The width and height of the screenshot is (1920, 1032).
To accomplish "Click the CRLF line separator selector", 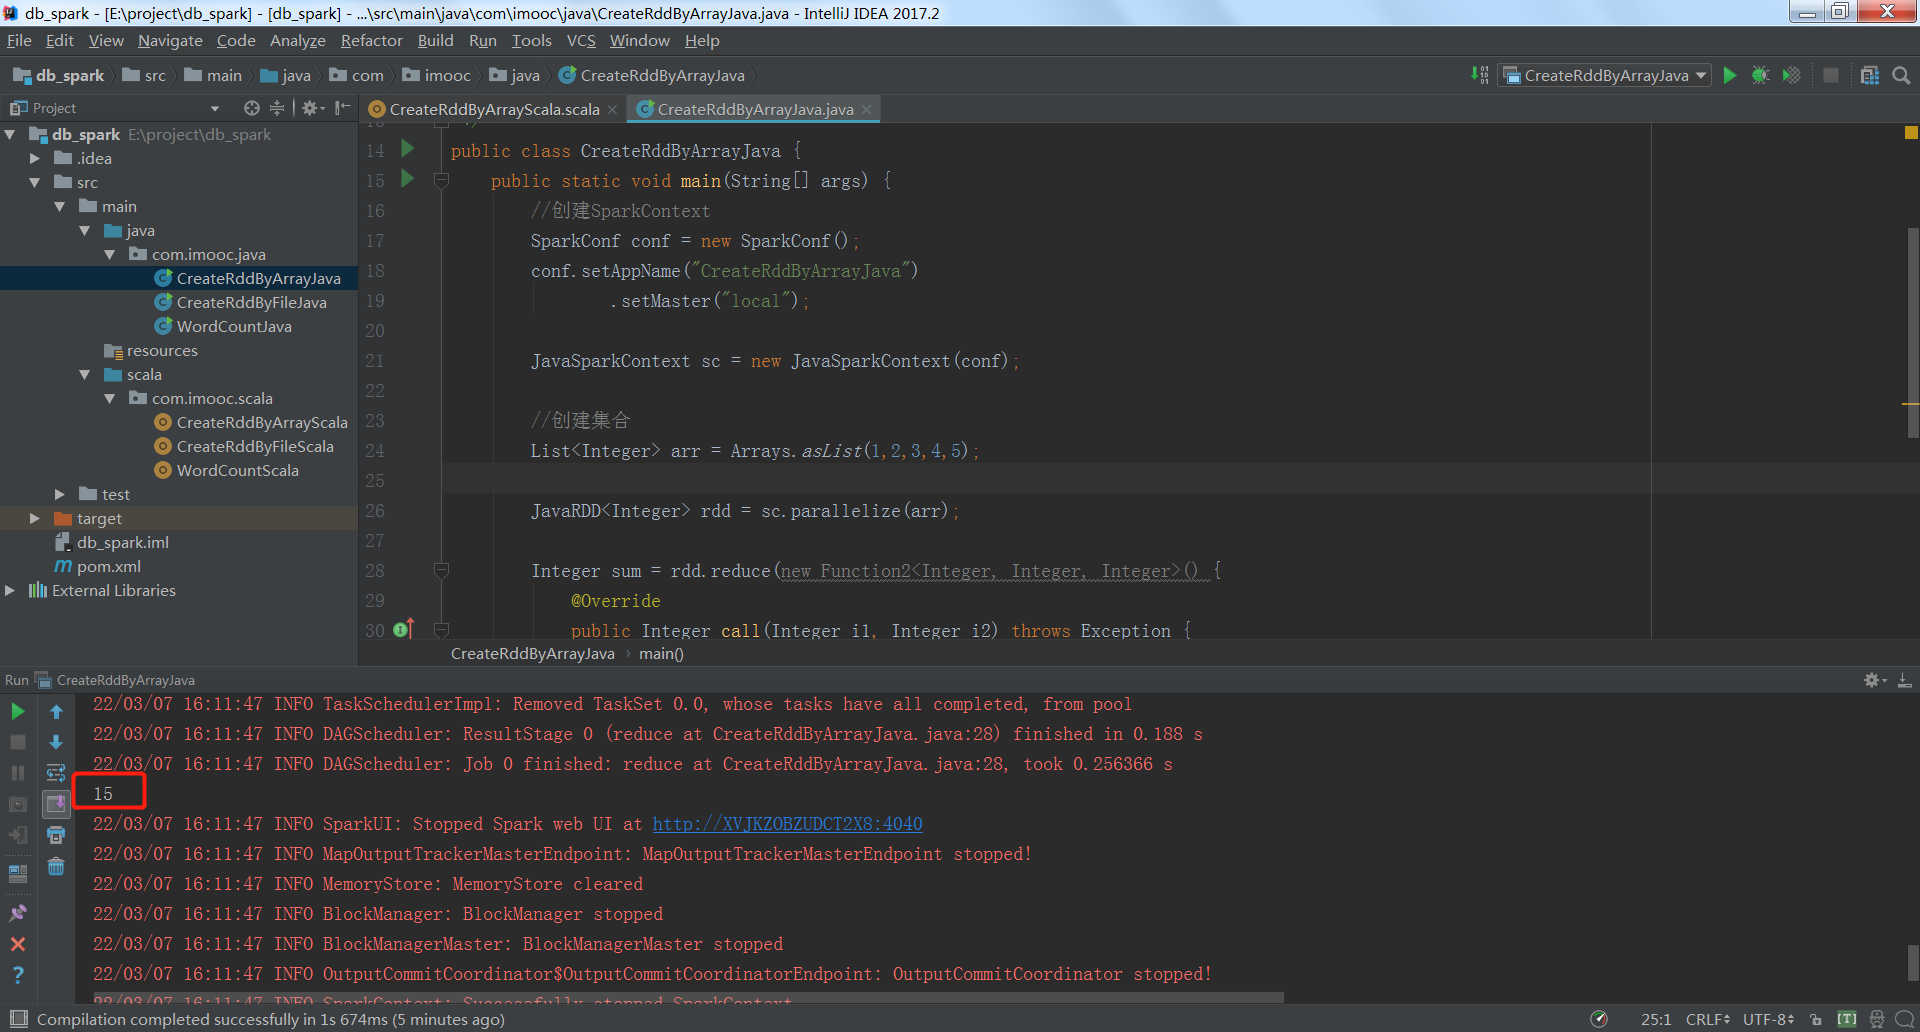I will [x=1708, y=1019].
